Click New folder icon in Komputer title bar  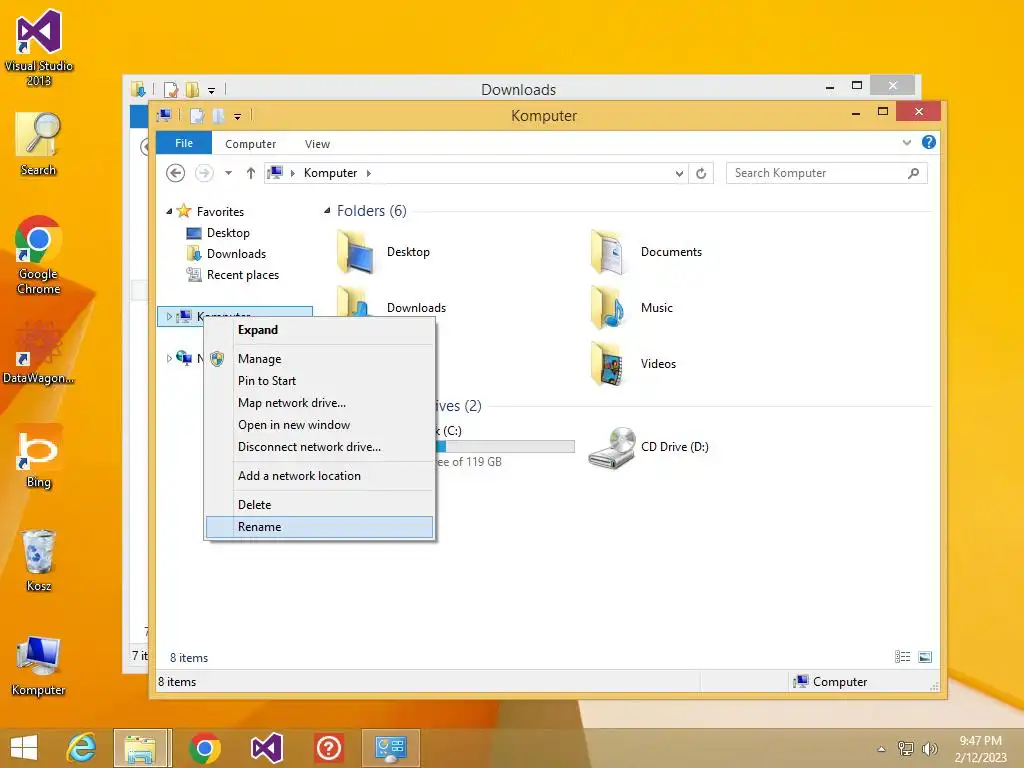point(219,116)
